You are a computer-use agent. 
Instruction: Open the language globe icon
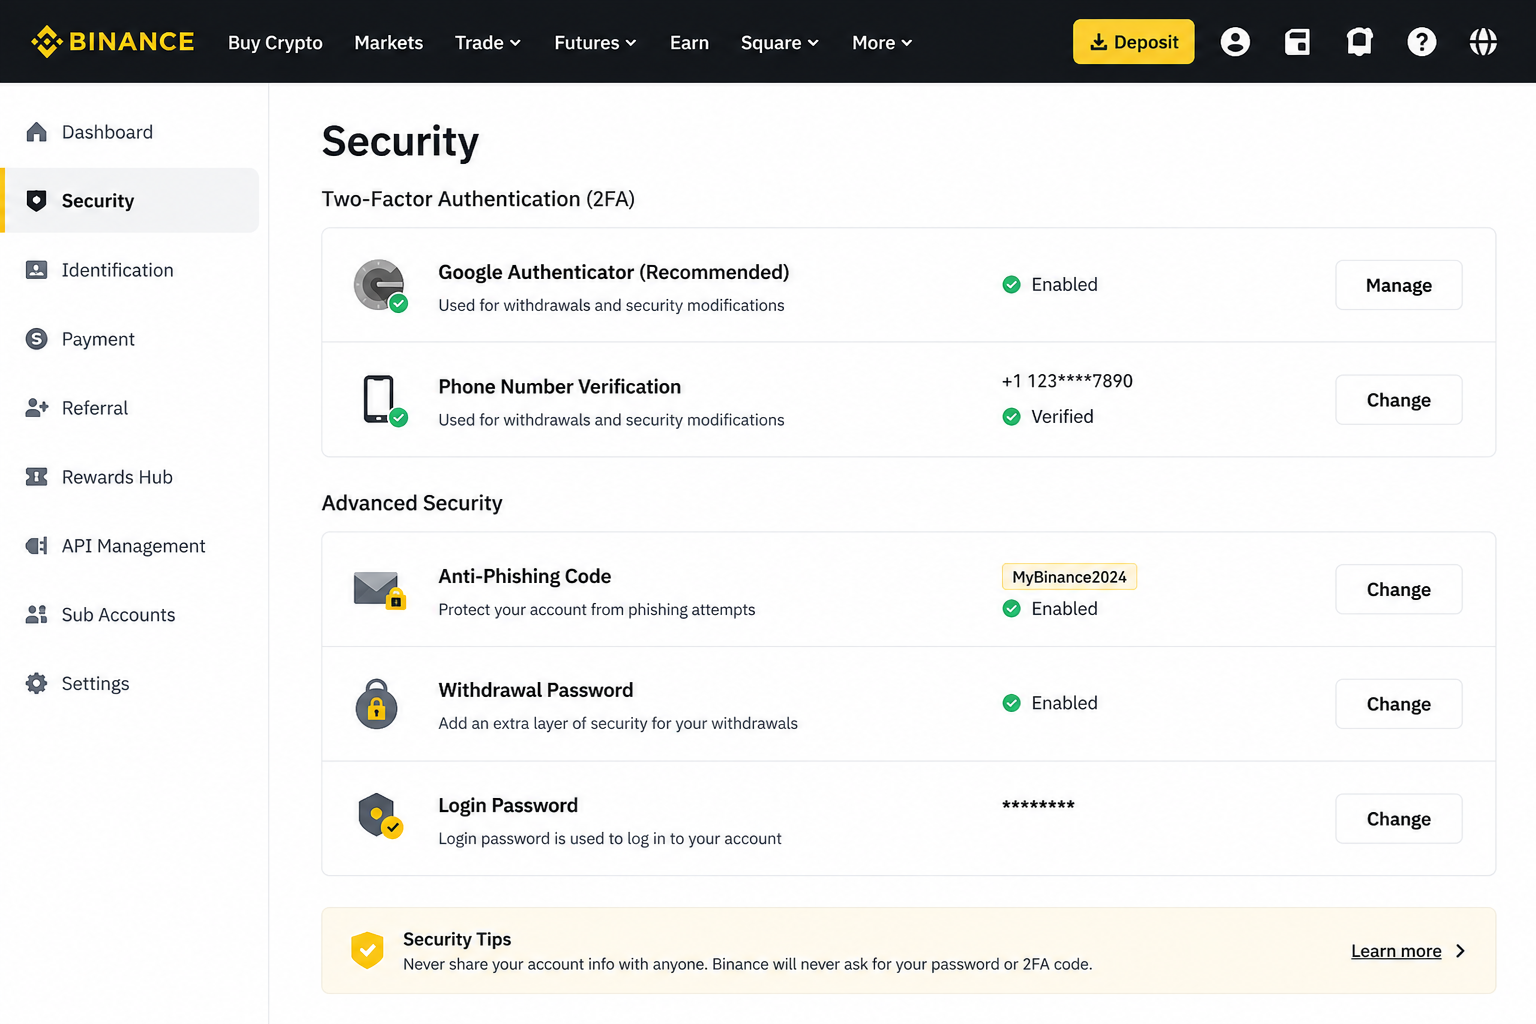1483,42
